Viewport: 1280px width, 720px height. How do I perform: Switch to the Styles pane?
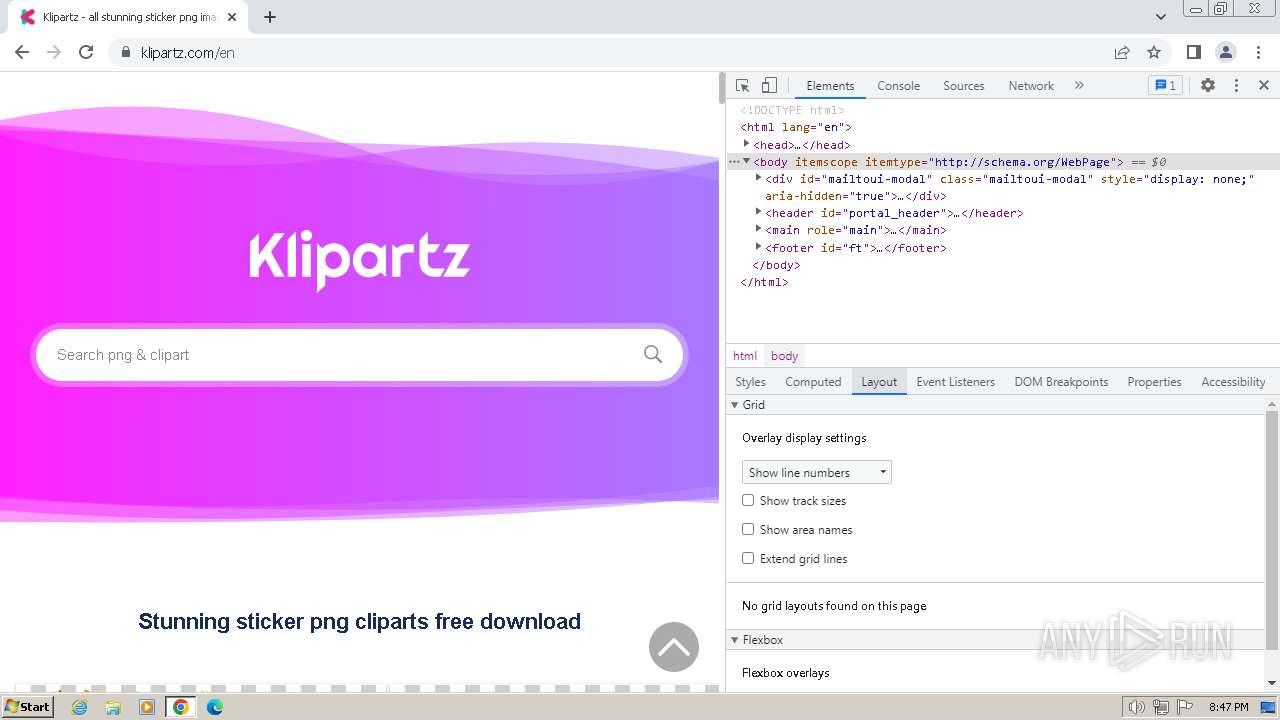tap(750, 382)
